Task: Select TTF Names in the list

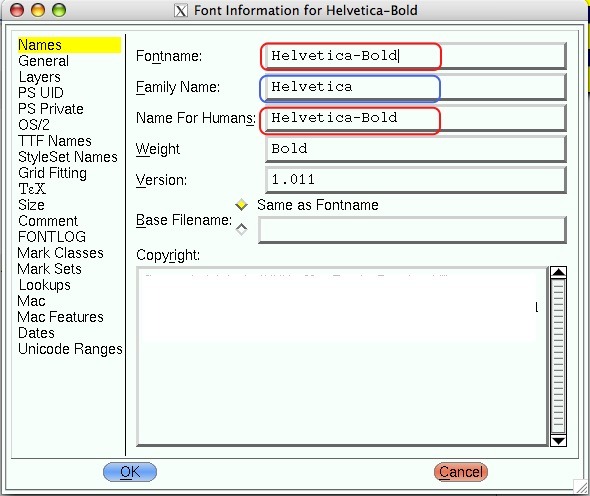Action: coord(55,141)
